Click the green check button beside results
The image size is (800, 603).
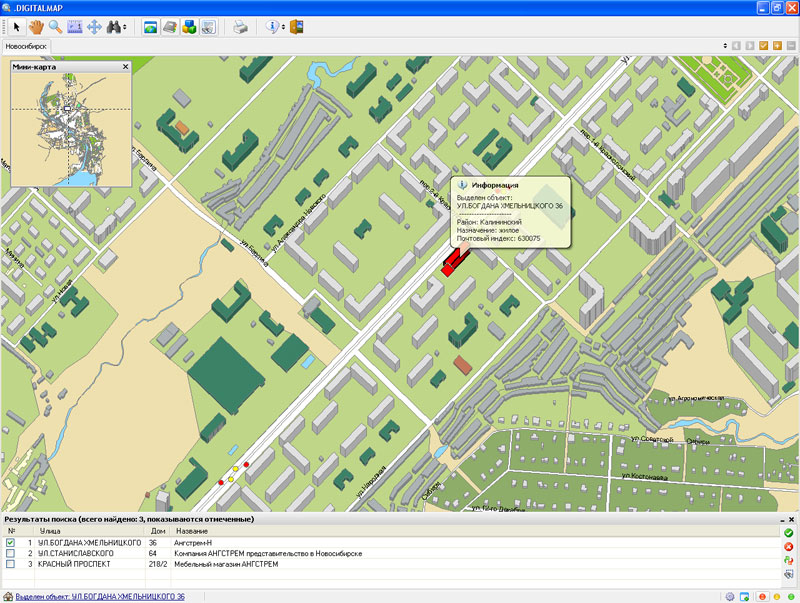(x=789, y=534)
